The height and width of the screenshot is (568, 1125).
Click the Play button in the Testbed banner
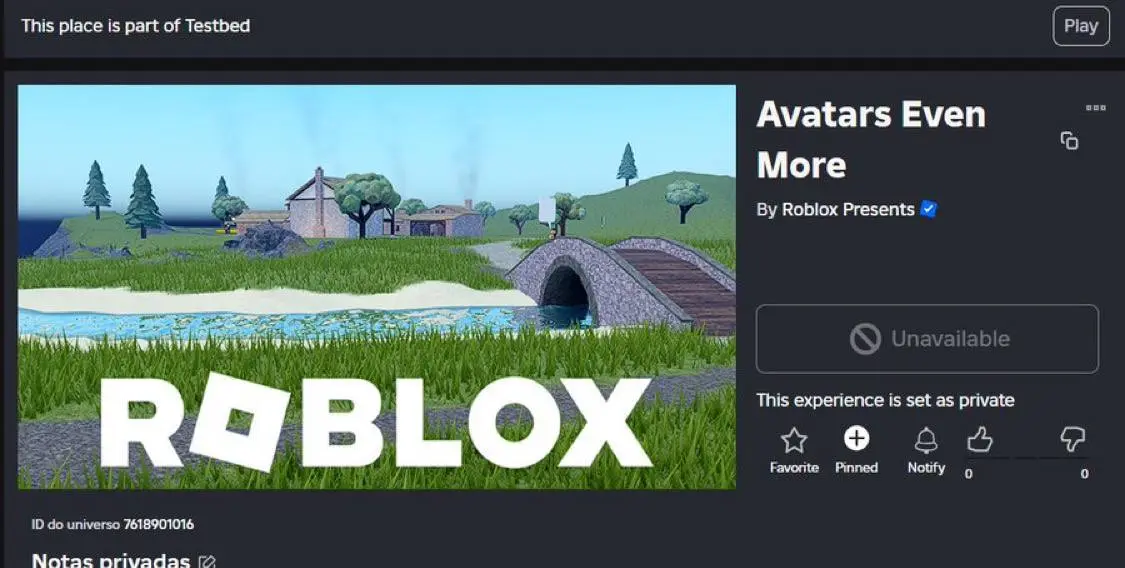click(1081, 26)
